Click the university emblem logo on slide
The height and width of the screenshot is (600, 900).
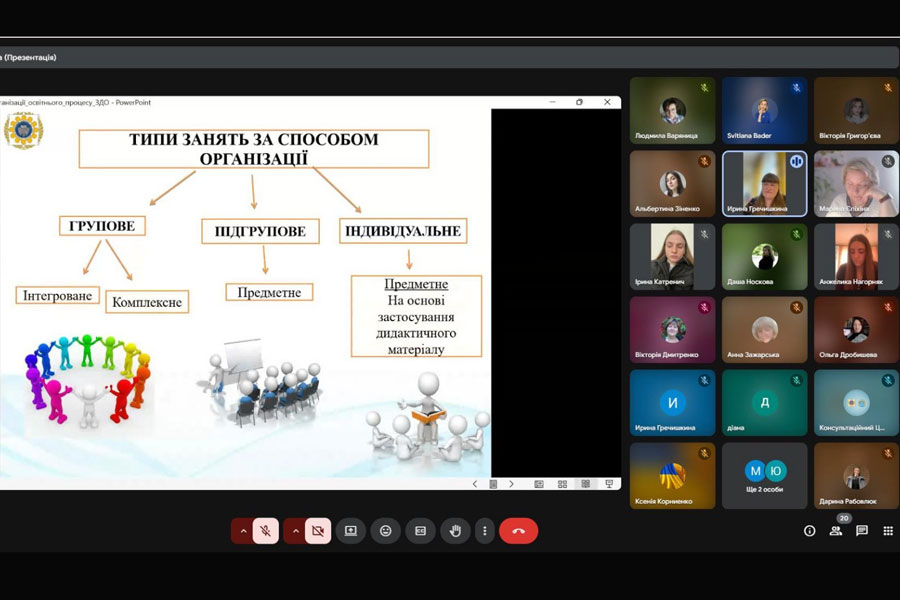[24, 130]
